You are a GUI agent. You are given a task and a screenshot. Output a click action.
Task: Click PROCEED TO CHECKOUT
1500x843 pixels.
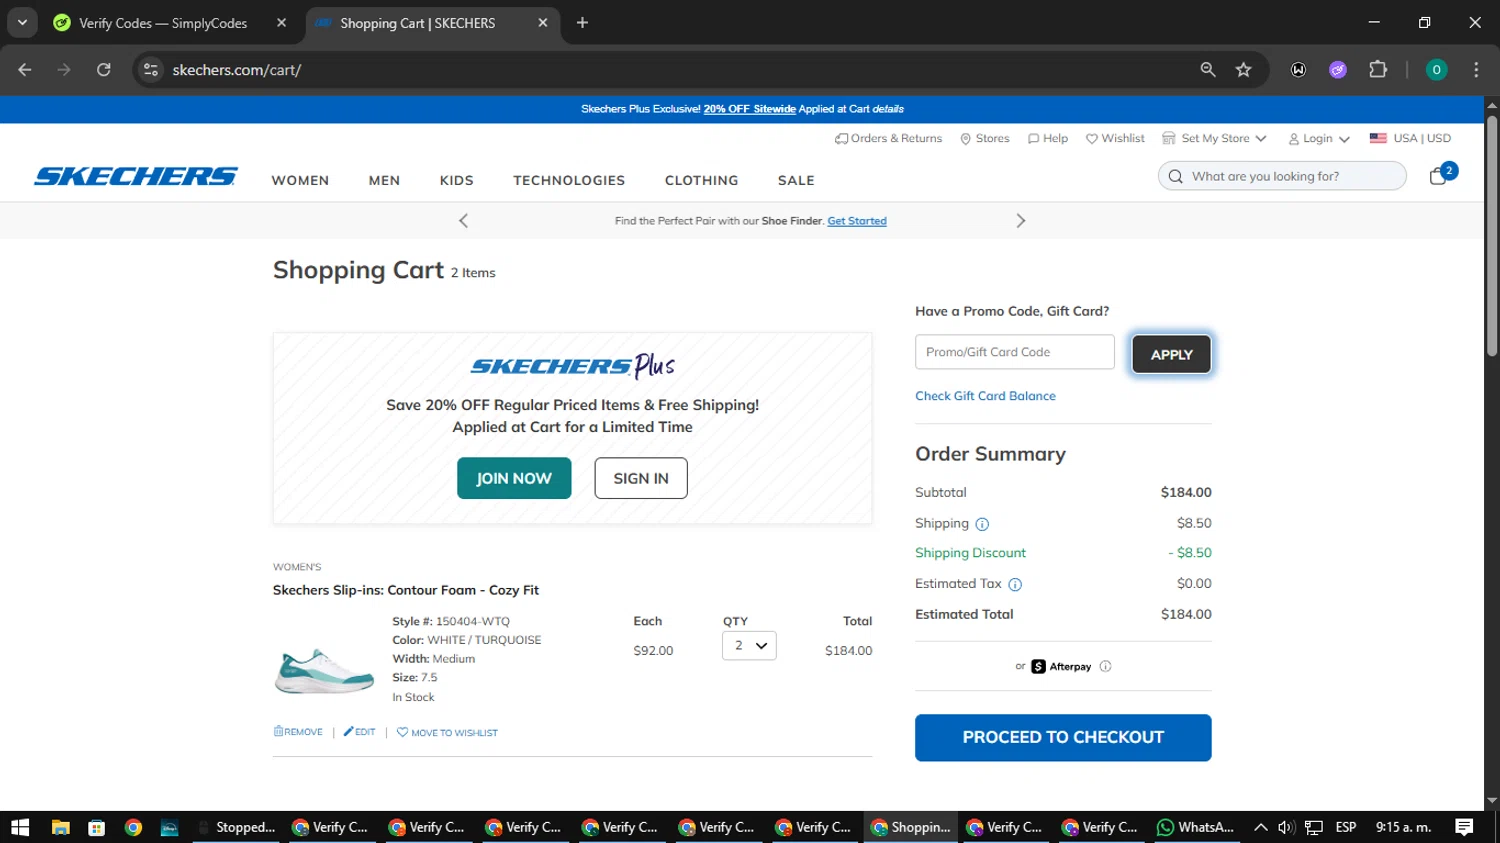1063,738
